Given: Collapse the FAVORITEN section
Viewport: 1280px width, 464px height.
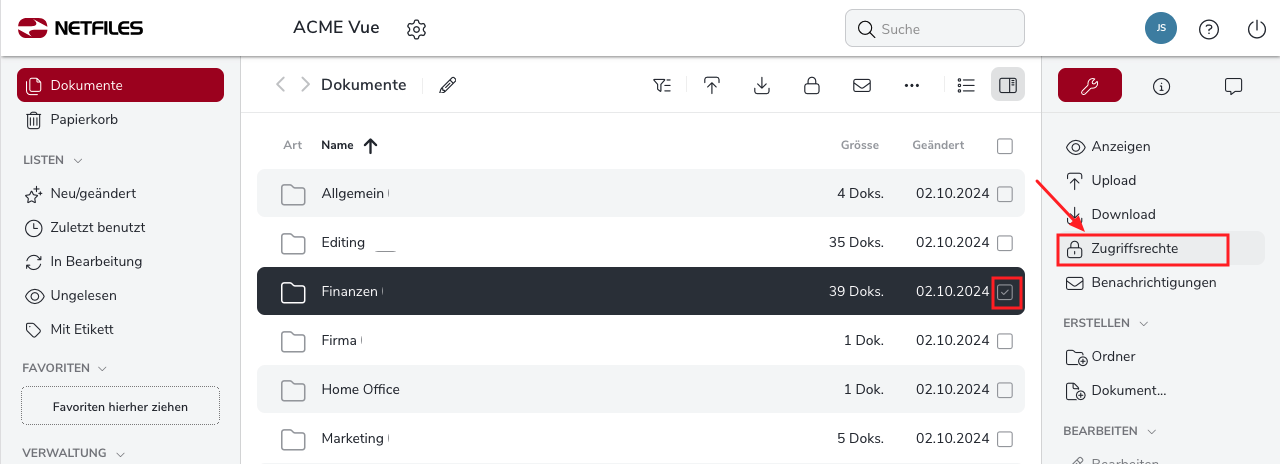Looking at the screenshot, I should [x=102, y=368].
